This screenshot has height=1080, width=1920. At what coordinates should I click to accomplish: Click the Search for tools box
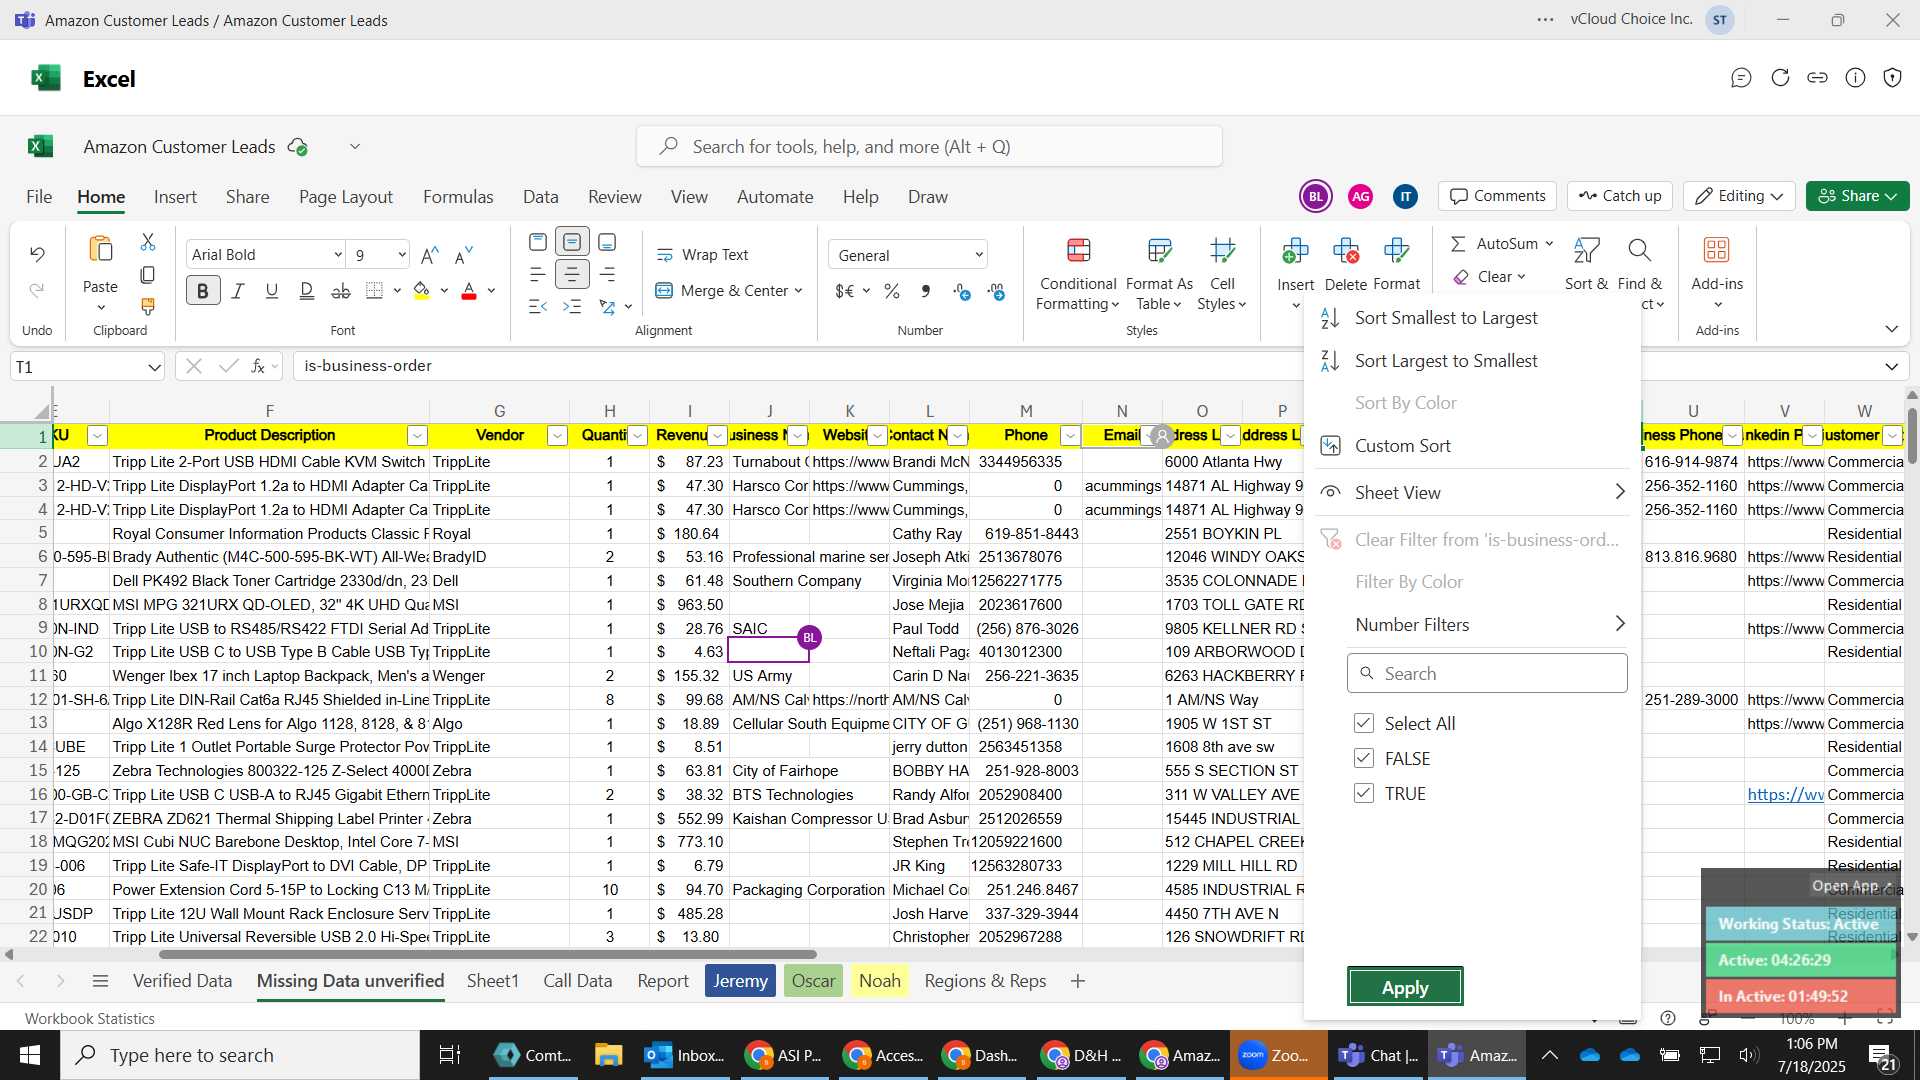tap(929, 147)
